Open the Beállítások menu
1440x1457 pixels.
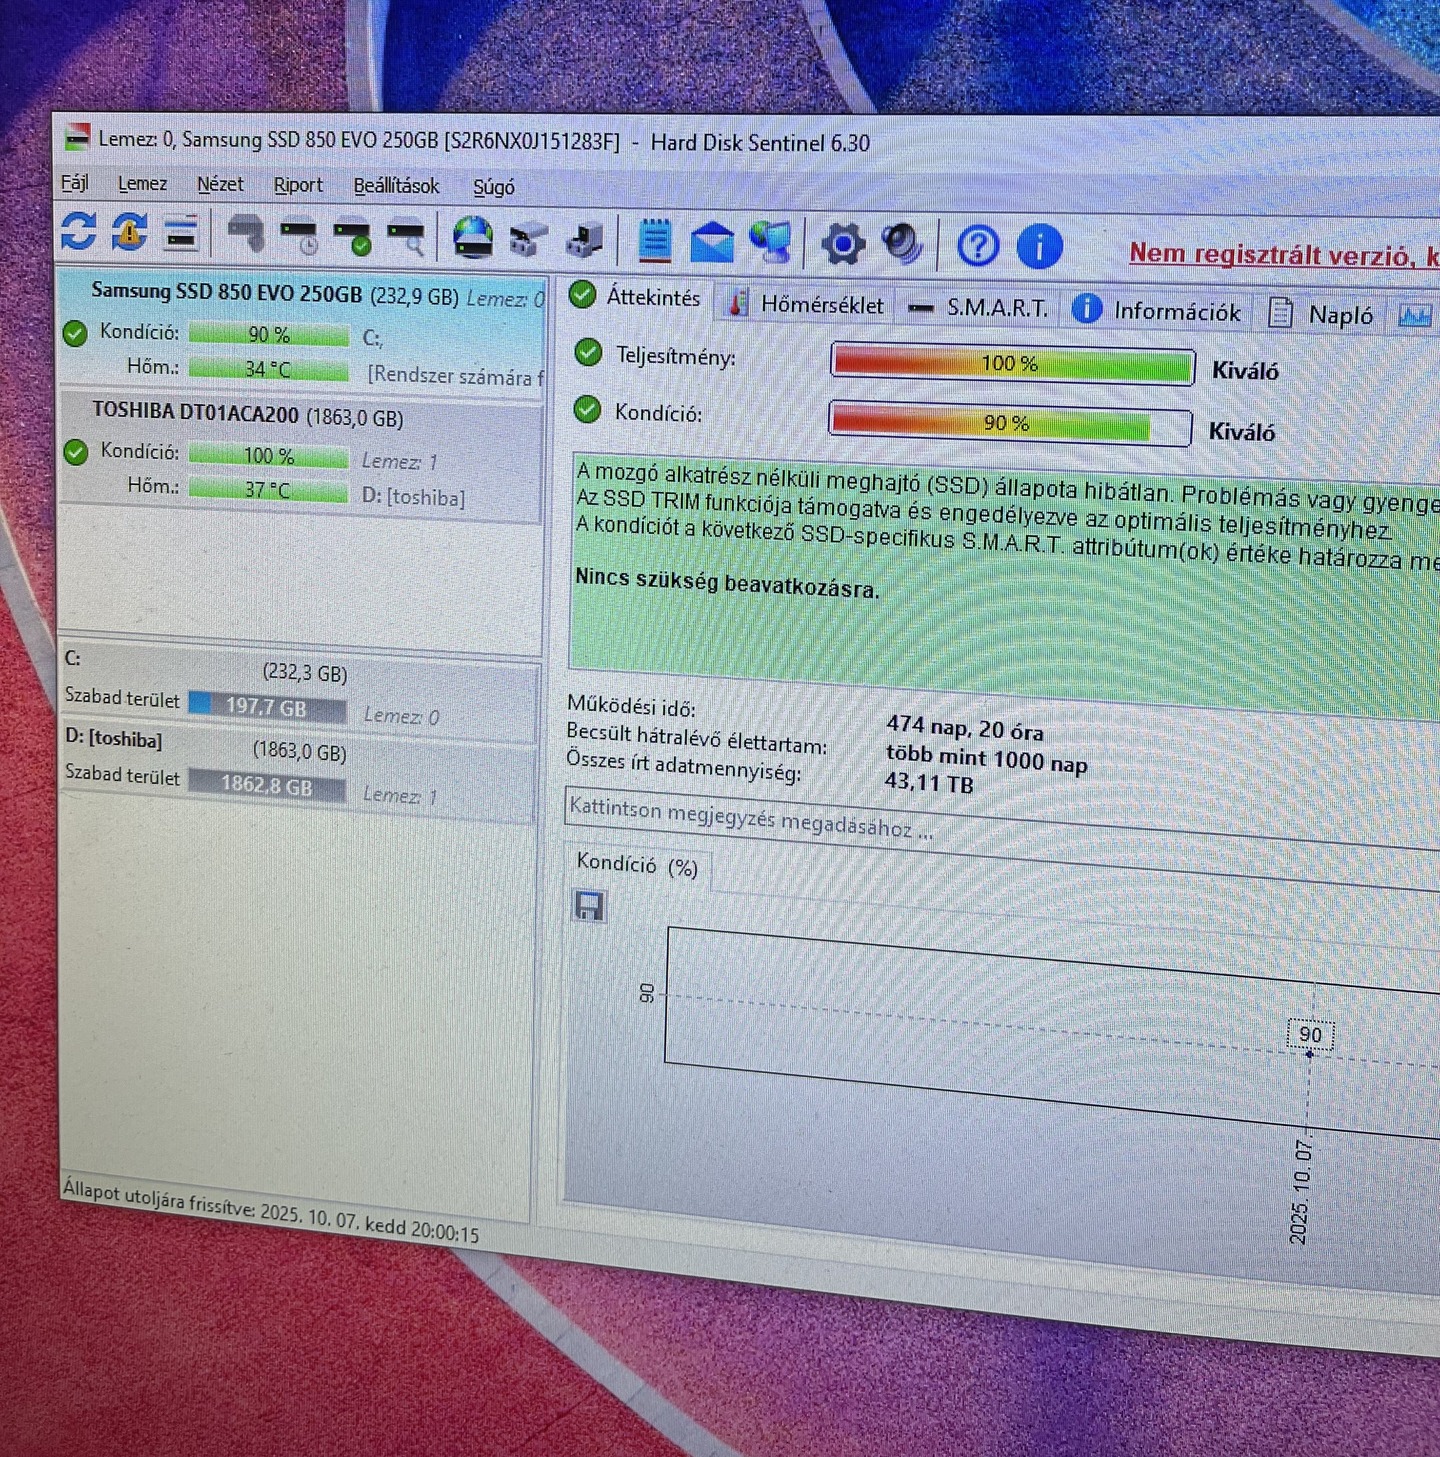(396, 187)
